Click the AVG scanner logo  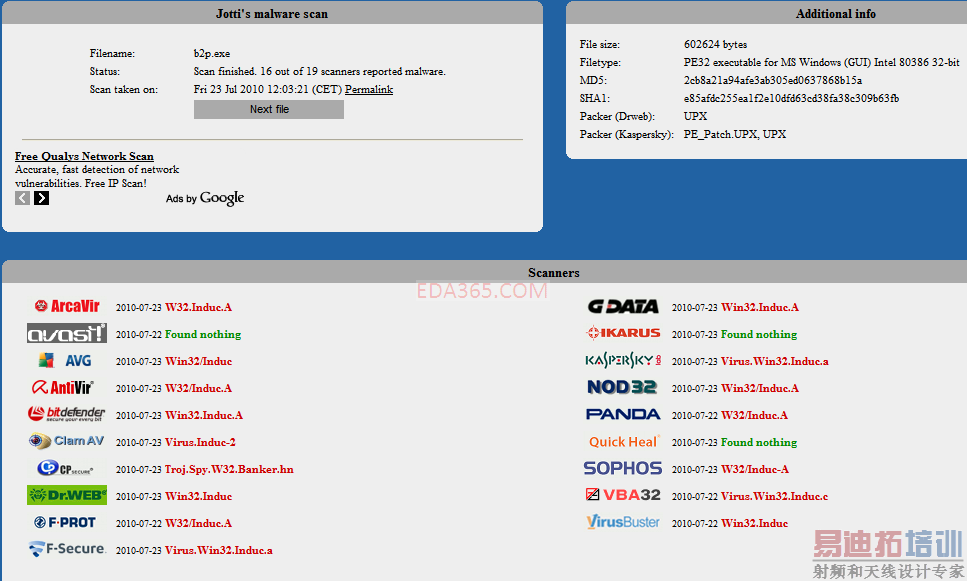pos(65,360)
